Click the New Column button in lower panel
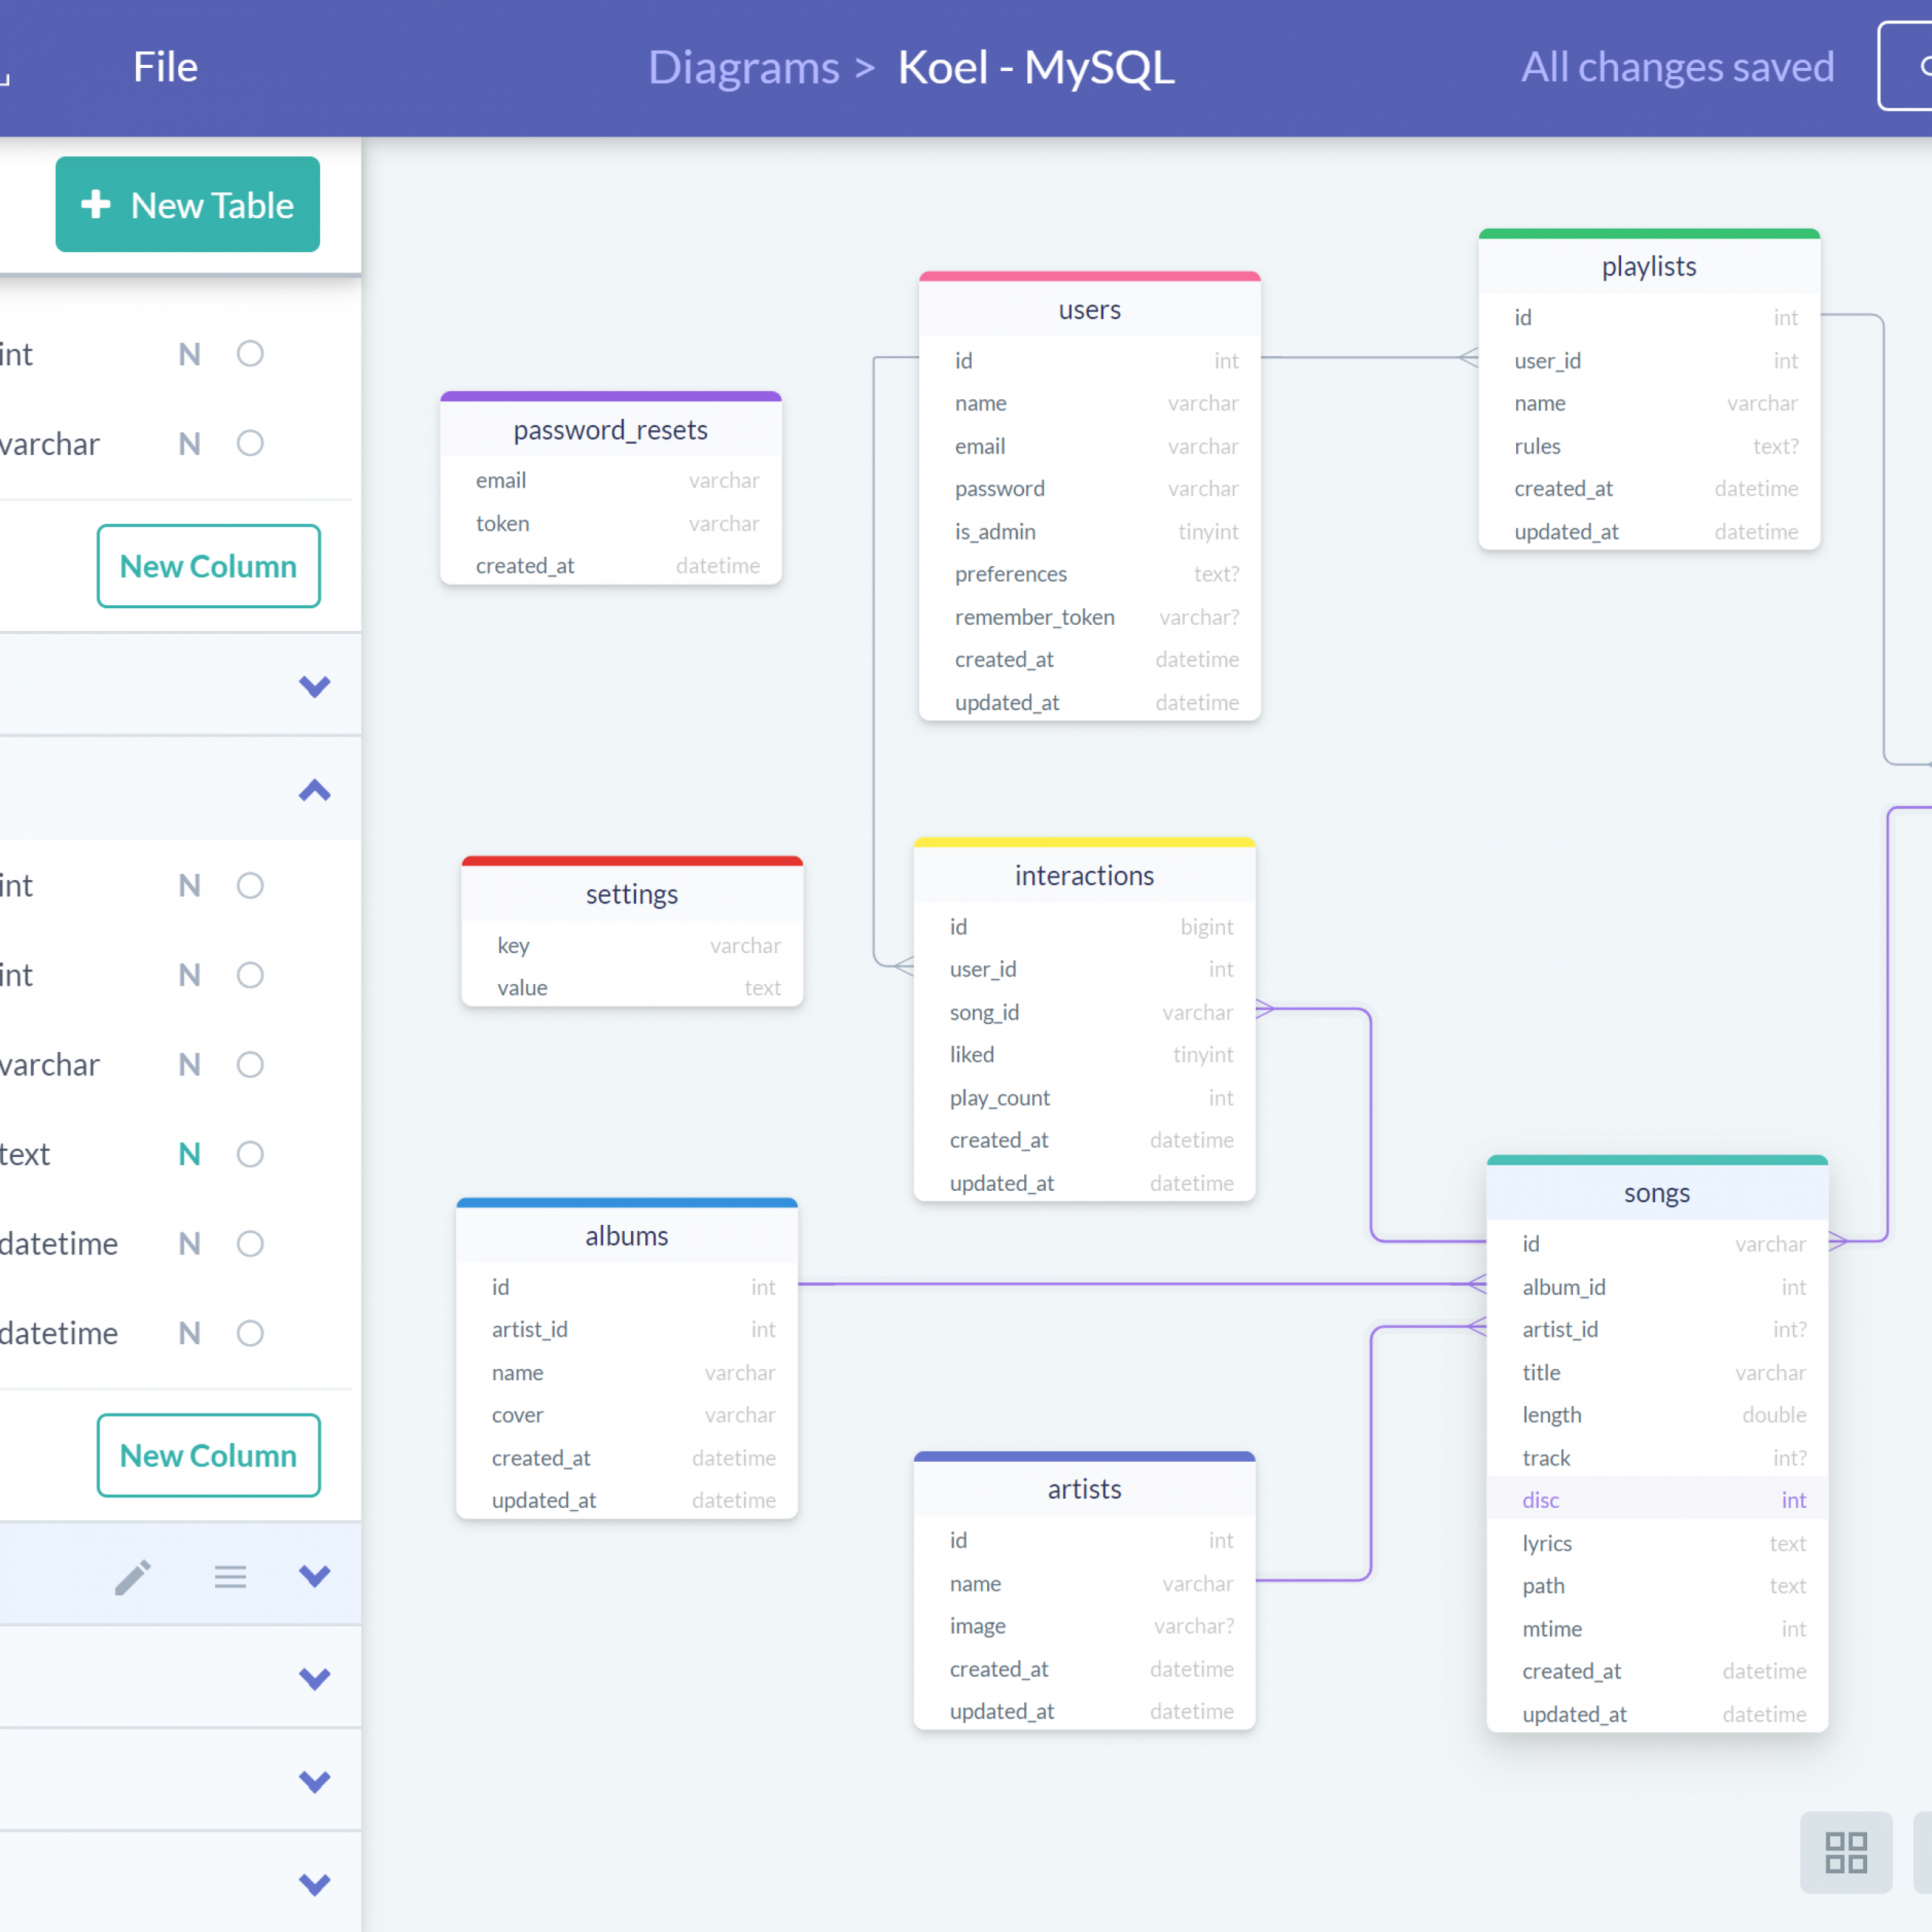This screenshot has width=1932, height=1932. point(207,1454)
